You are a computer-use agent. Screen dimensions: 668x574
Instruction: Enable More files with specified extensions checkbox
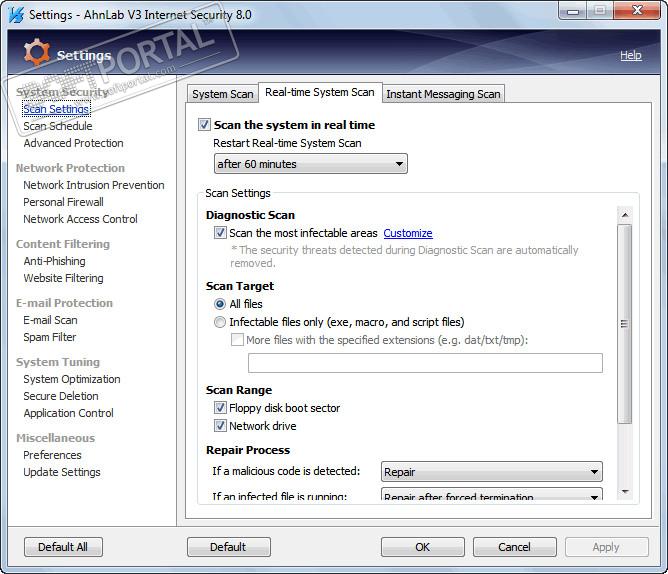[237, 340]
